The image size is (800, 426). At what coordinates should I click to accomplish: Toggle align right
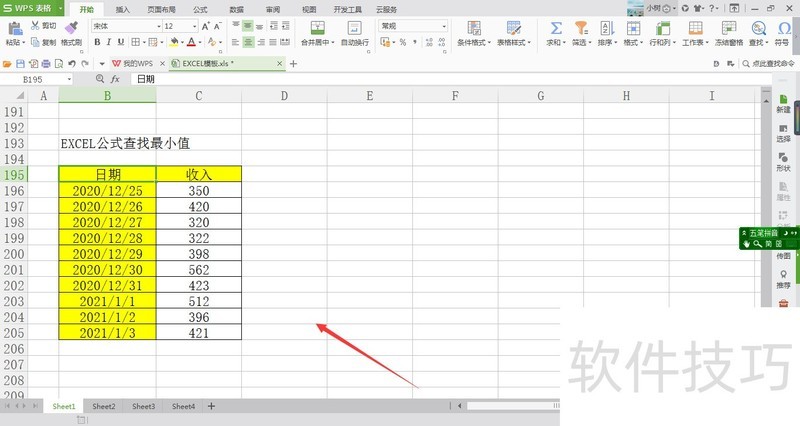[x=261, y=42]
